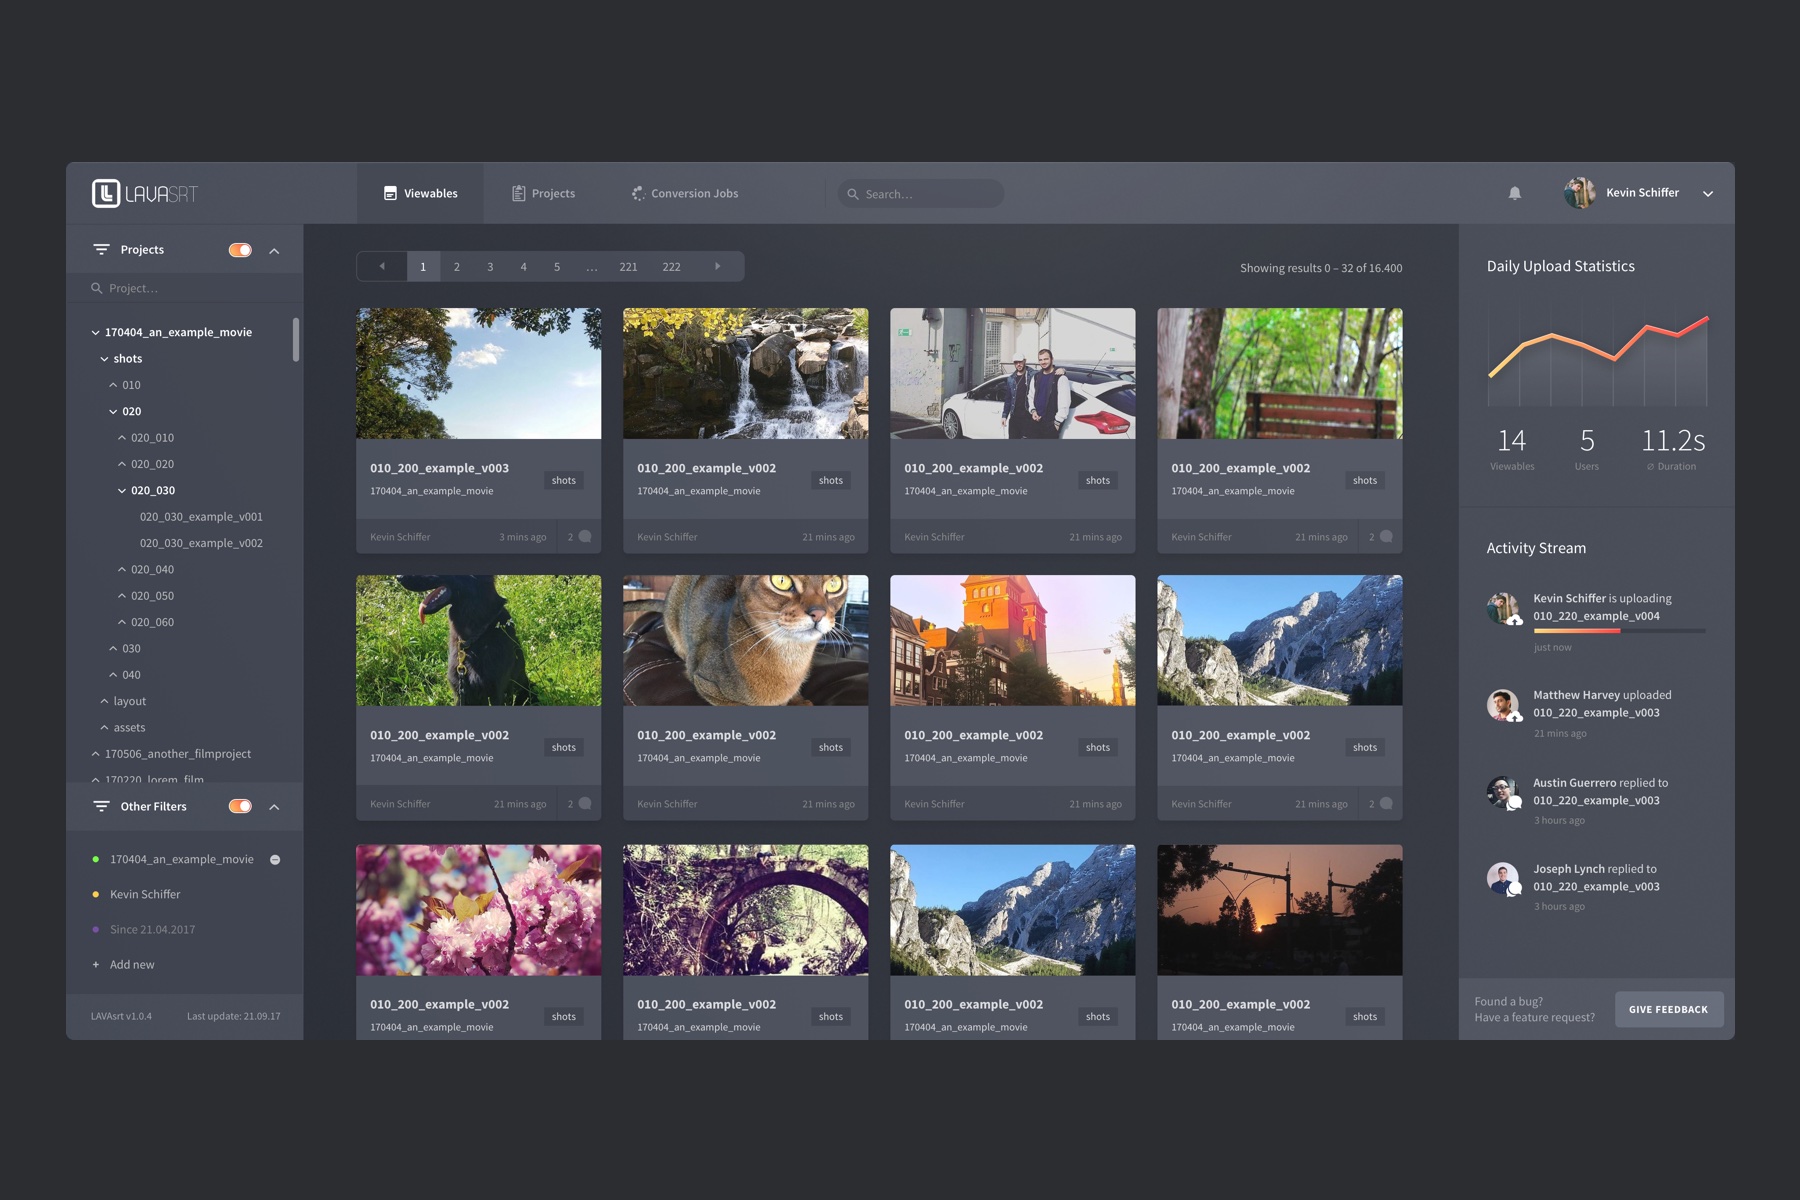Click the plus icon beside Add new
Viewport: 1800px width, 1200px height.
point(96,965)
